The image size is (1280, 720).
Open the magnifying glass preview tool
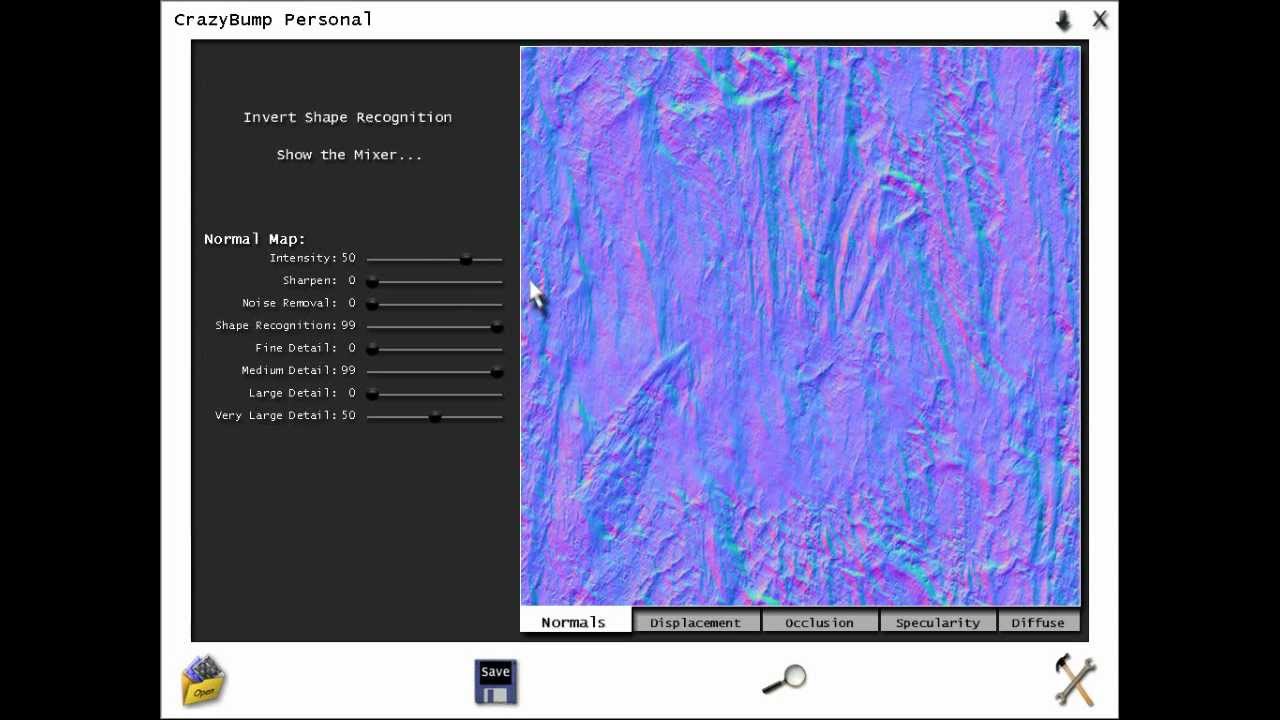point(784,679)
